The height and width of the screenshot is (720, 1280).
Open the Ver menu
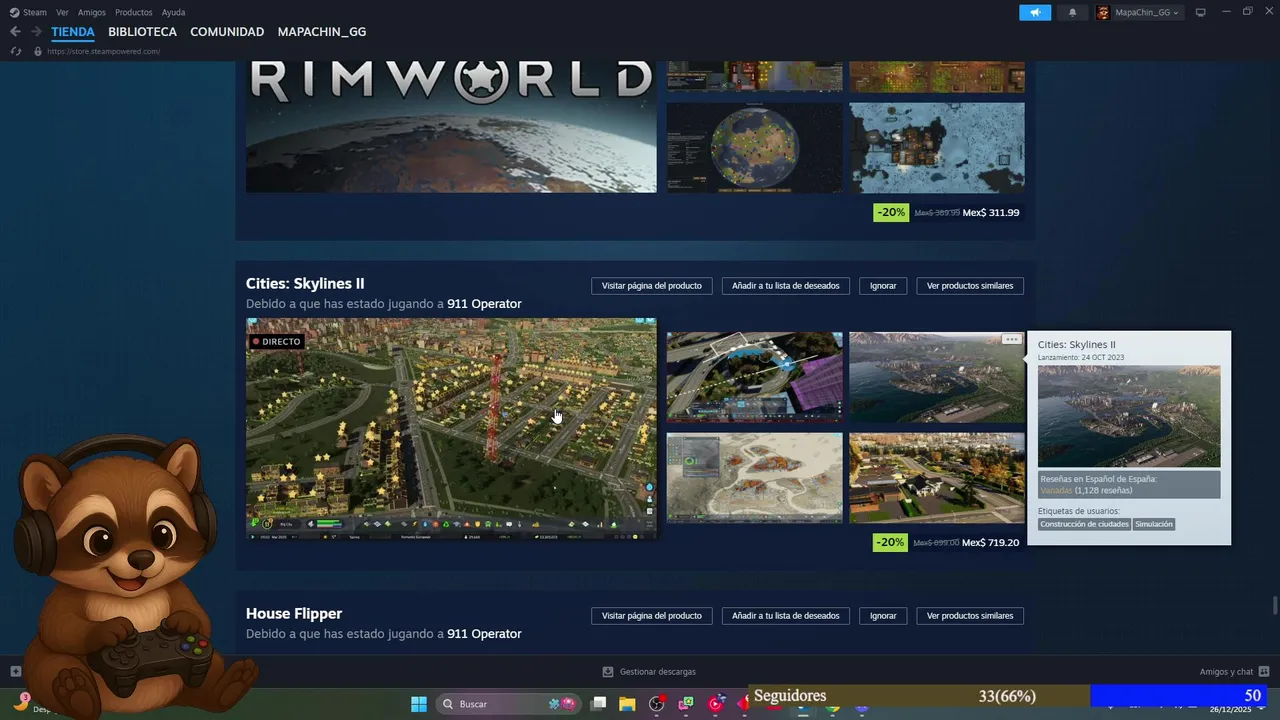[62, 12]
